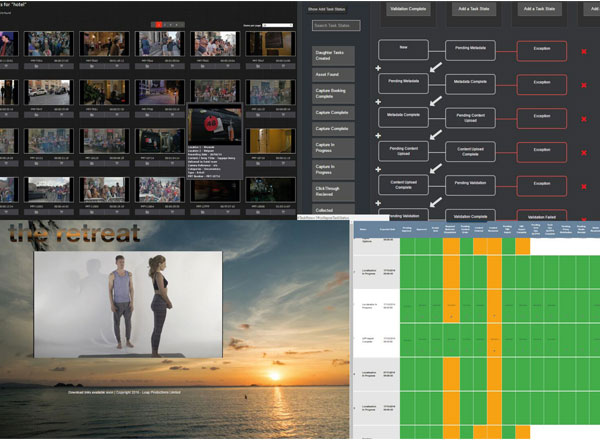Delete the Pending Content Upload to Content Upload Complete row
600x440 pixels.
coord(584,153)
